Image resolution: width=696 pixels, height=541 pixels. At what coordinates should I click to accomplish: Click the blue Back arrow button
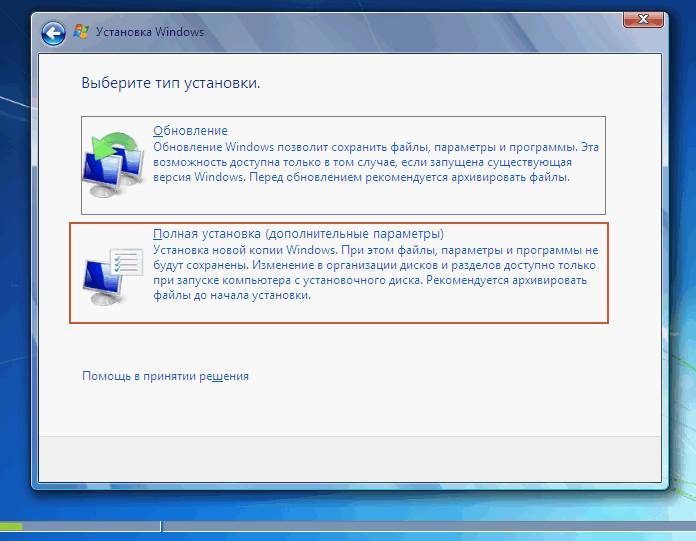(x=53, y=33)
